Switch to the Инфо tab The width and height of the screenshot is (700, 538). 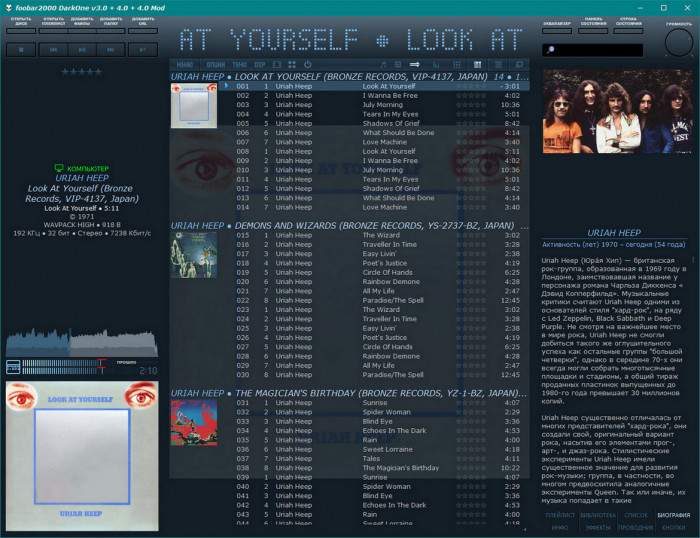560,527
